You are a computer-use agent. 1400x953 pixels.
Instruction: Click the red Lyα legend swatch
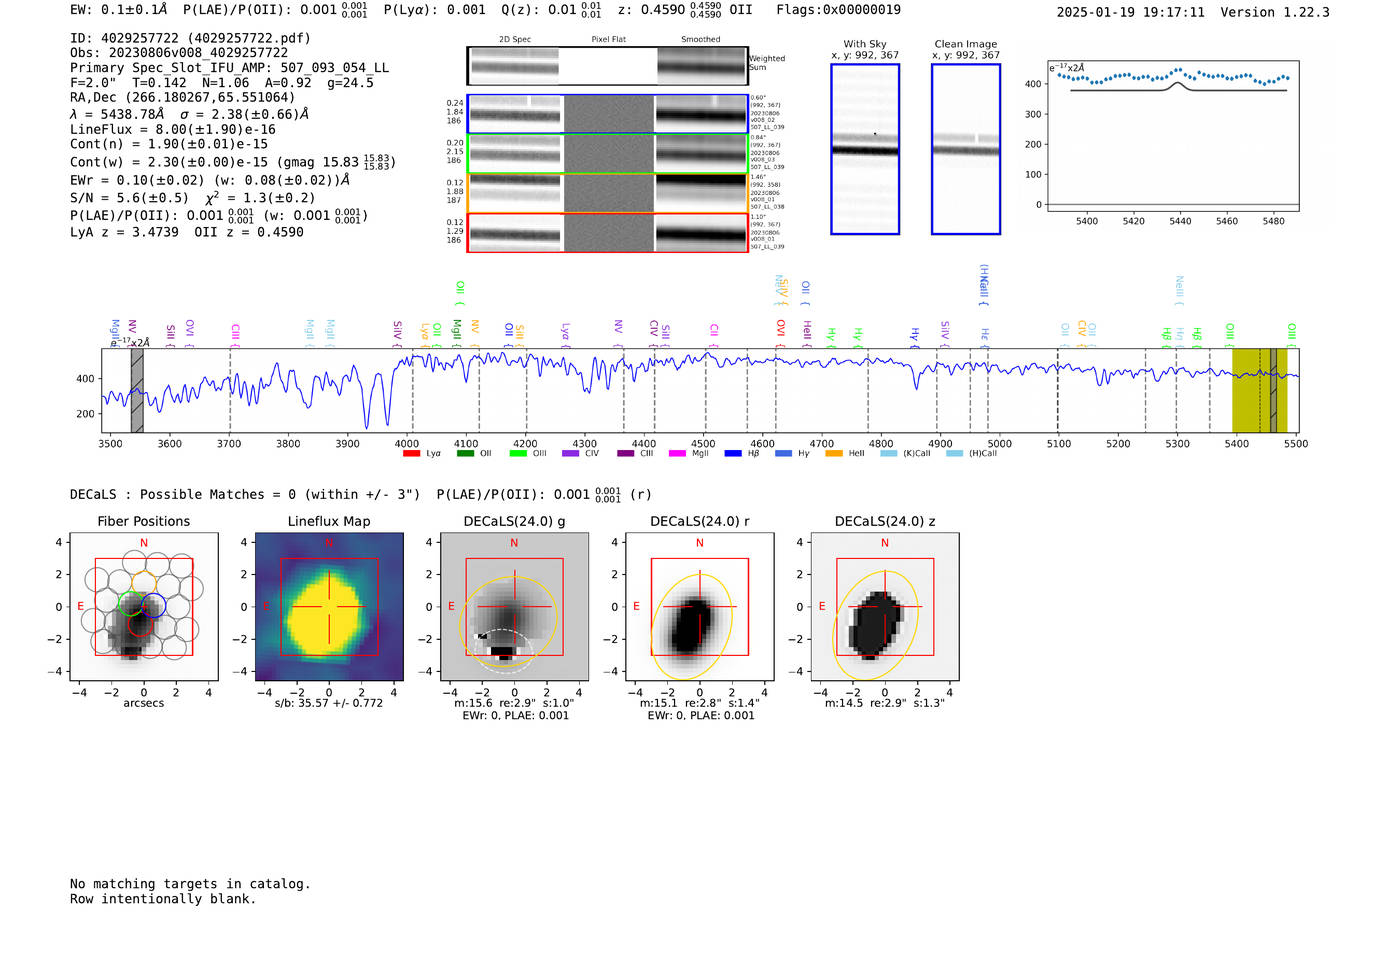411,453
